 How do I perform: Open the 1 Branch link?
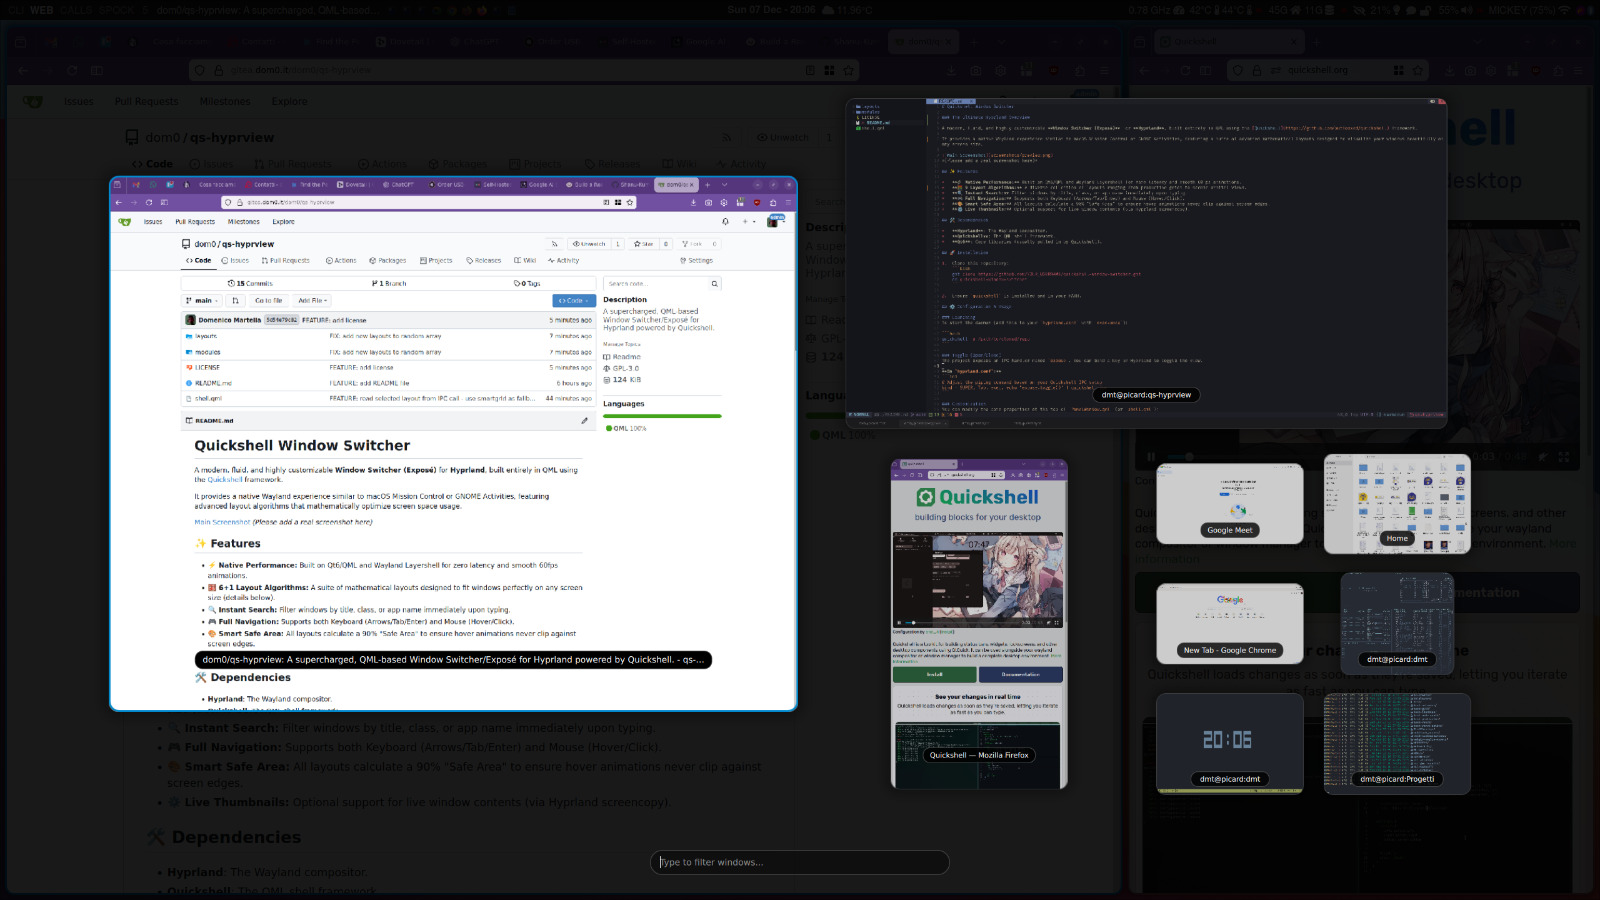click(x=389, y=284)
